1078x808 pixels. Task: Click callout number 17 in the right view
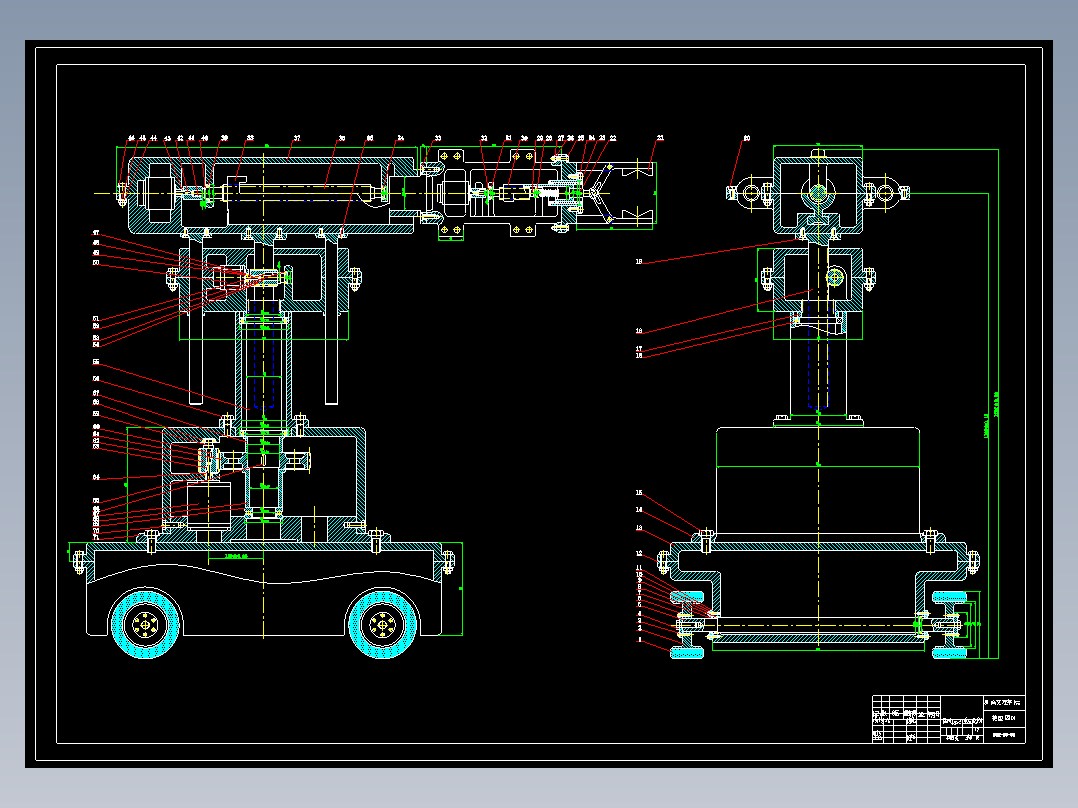[639, 349]
